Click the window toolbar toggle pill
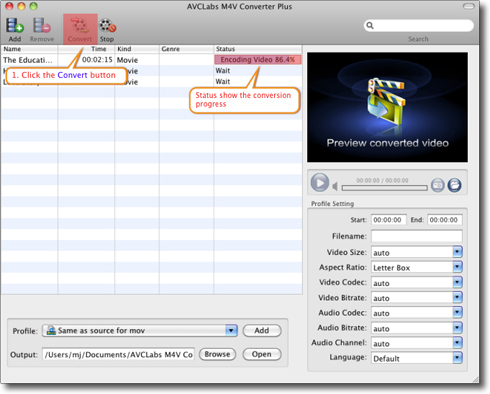 click(x=469, y=6)
